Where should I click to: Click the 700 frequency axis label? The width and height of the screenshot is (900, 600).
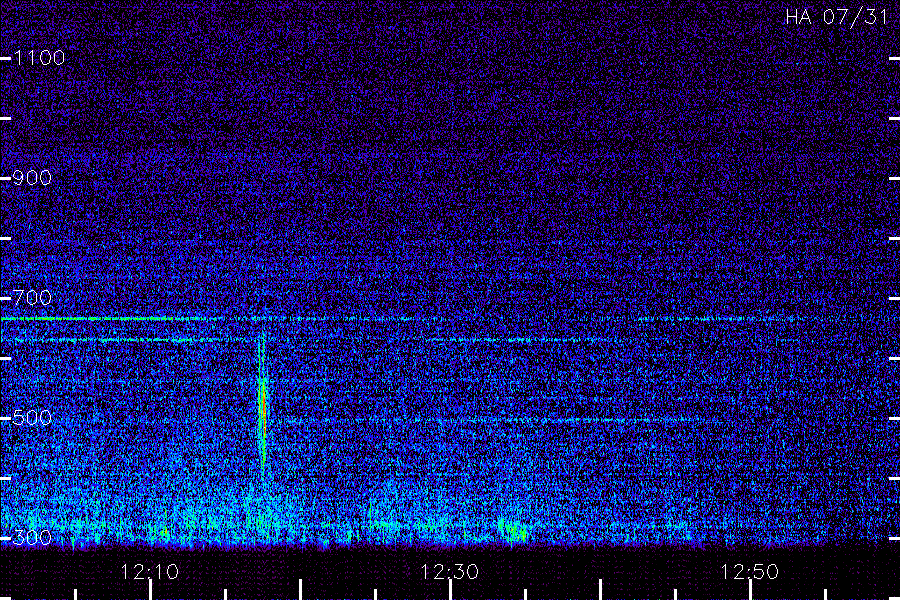click(32, 298)
